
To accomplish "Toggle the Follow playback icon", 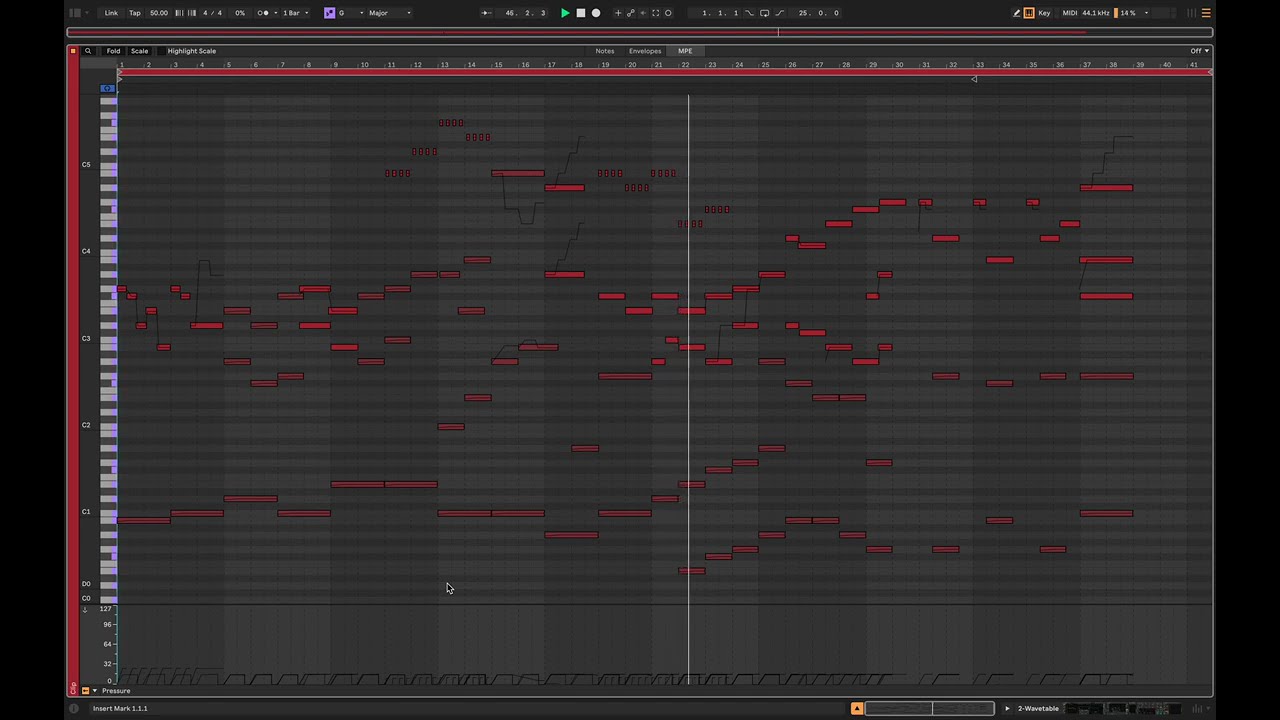I will pyautogui.click(x=486, y=13).
